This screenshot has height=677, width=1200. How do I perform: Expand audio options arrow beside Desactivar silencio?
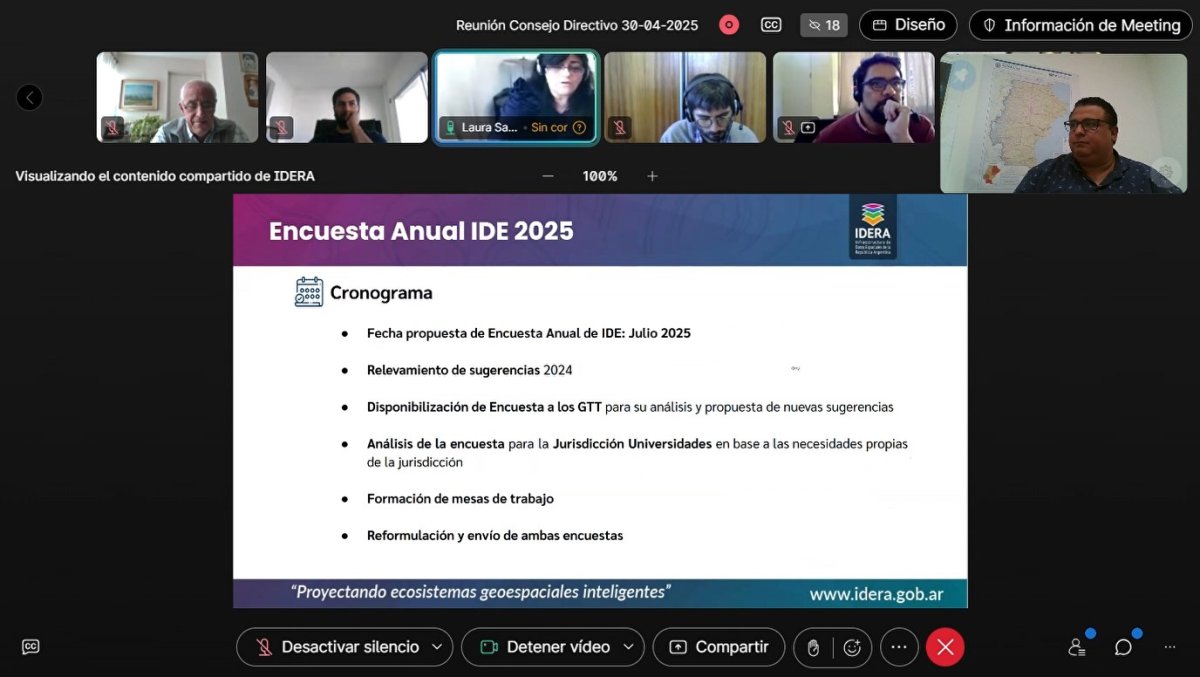436,647
